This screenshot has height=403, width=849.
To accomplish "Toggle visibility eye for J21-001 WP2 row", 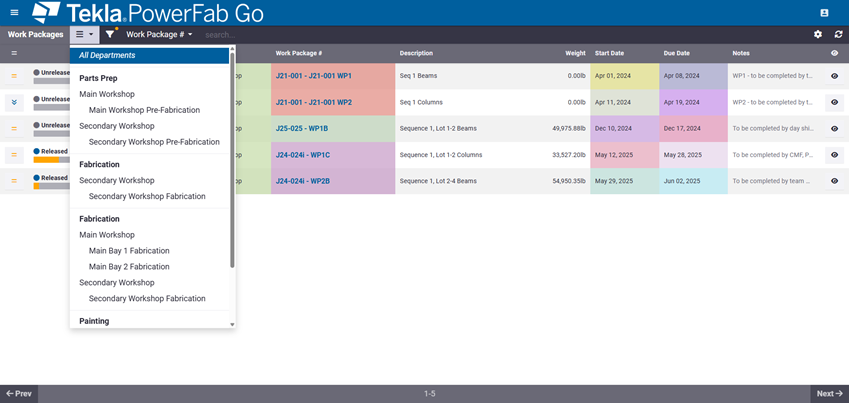I will tap(834, 102).
